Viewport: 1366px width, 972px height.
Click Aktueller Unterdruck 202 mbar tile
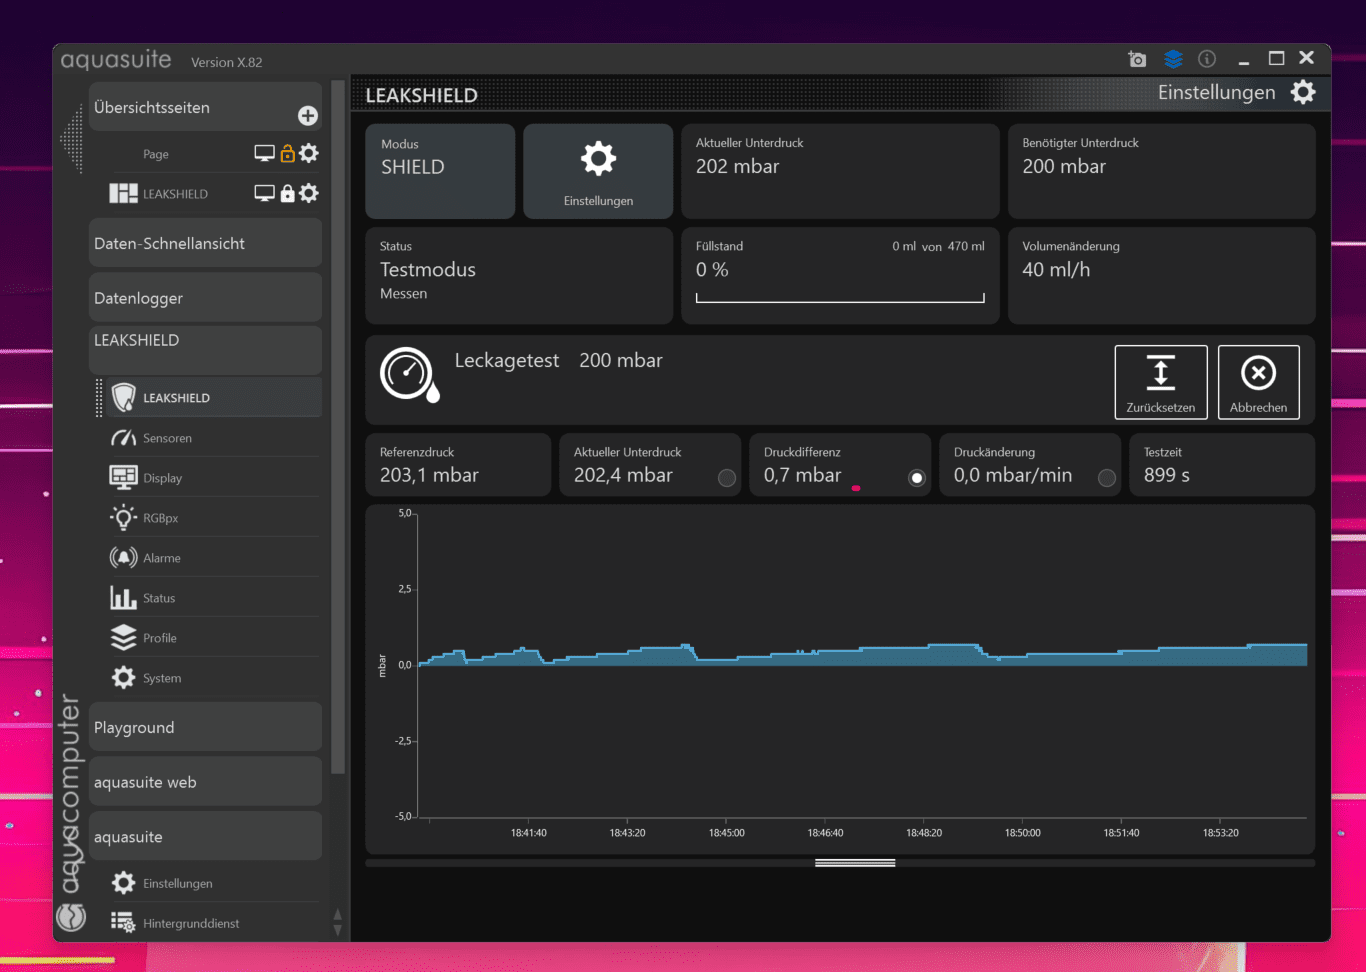pos(840,171)
